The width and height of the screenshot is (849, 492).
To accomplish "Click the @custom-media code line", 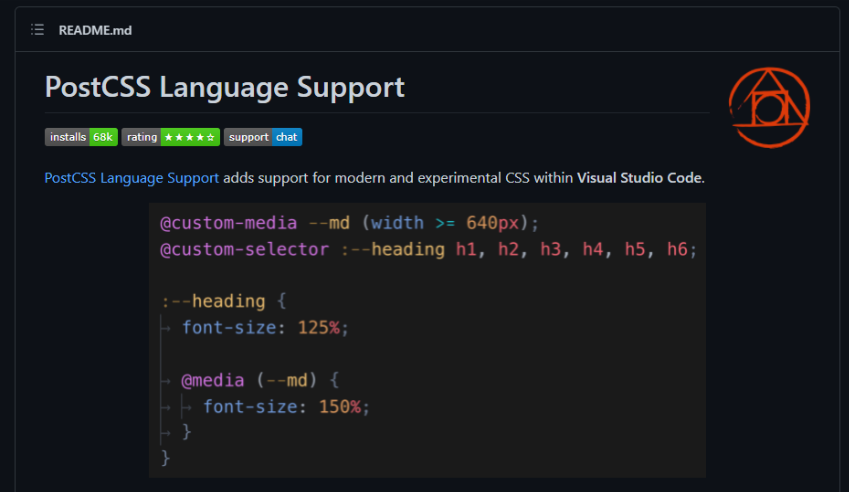I will 349,223.
